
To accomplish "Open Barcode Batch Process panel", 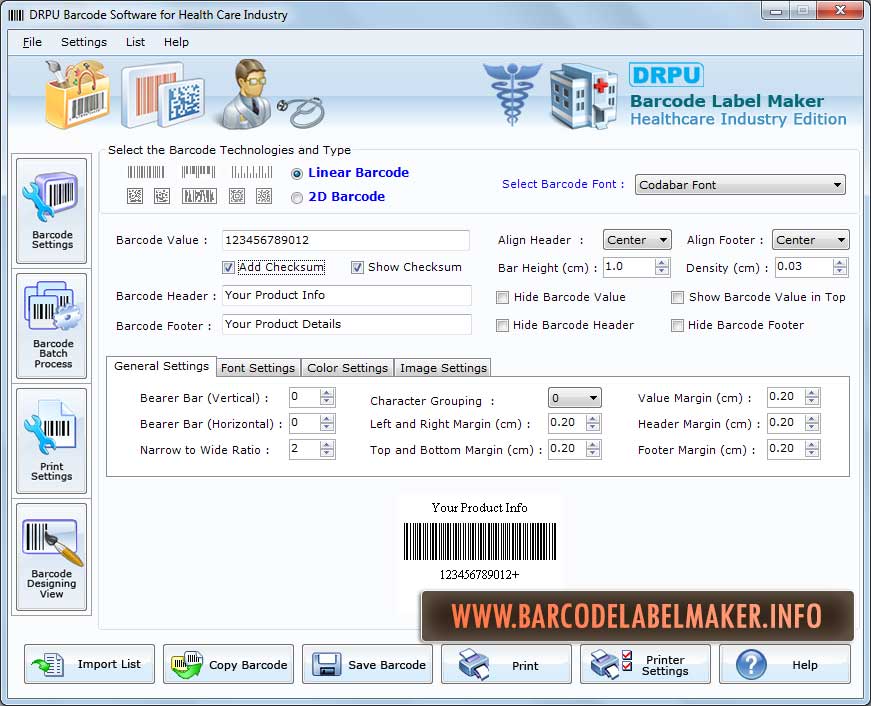I will (x=52, y=326).
